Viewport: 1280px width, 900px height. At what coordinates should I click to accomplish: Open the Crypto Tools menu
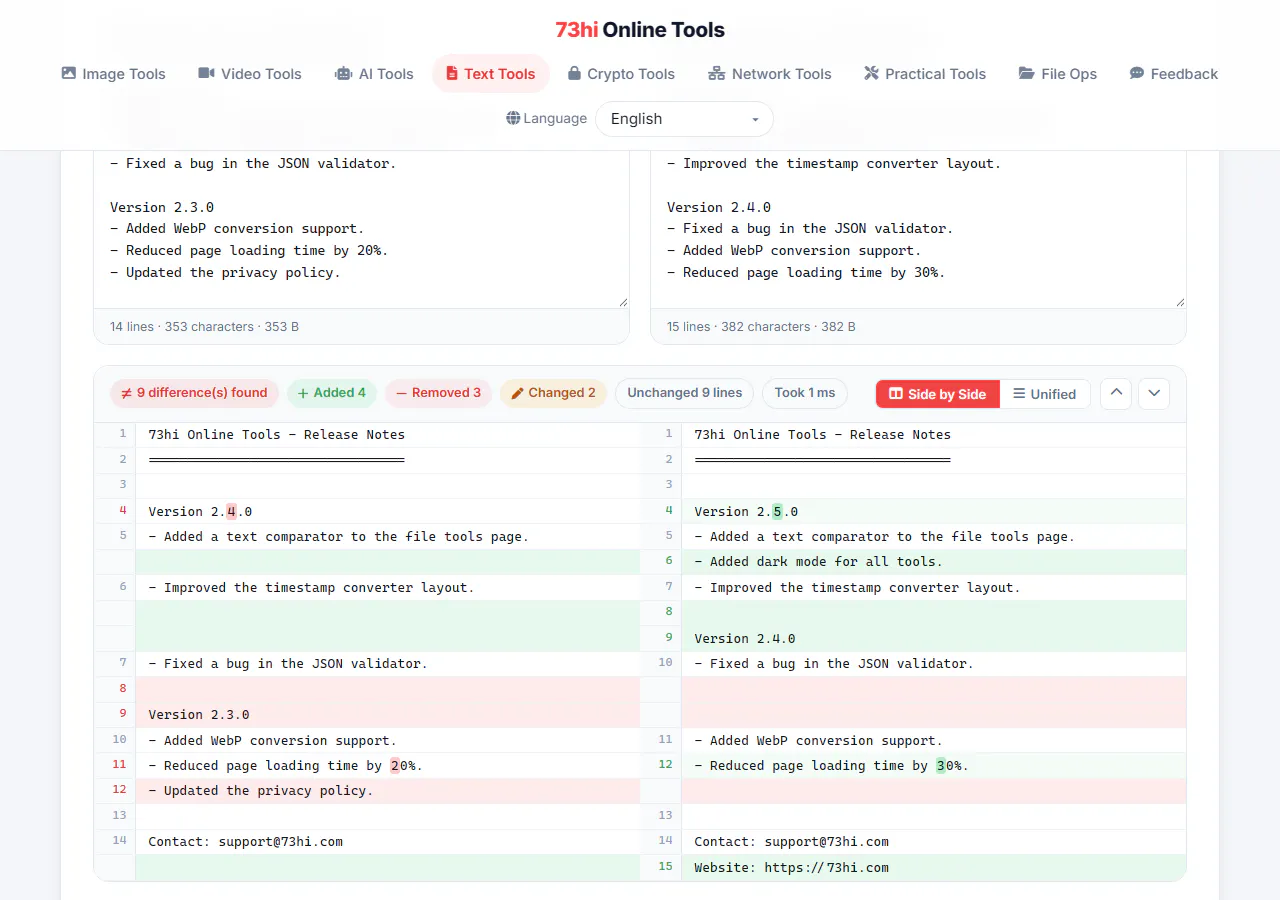(x=621, y=74)
